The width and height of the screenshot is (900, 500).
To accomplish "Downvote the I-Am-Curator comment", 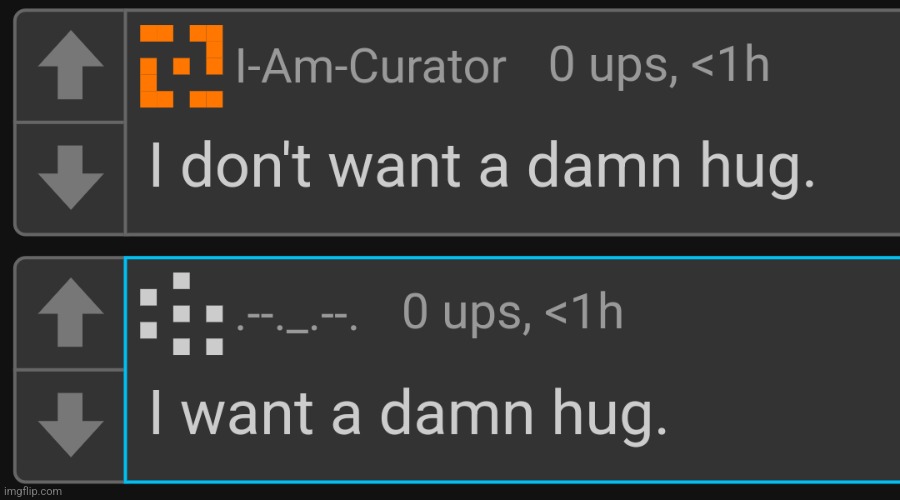I will pyautogui.click(x=71, y=177).
